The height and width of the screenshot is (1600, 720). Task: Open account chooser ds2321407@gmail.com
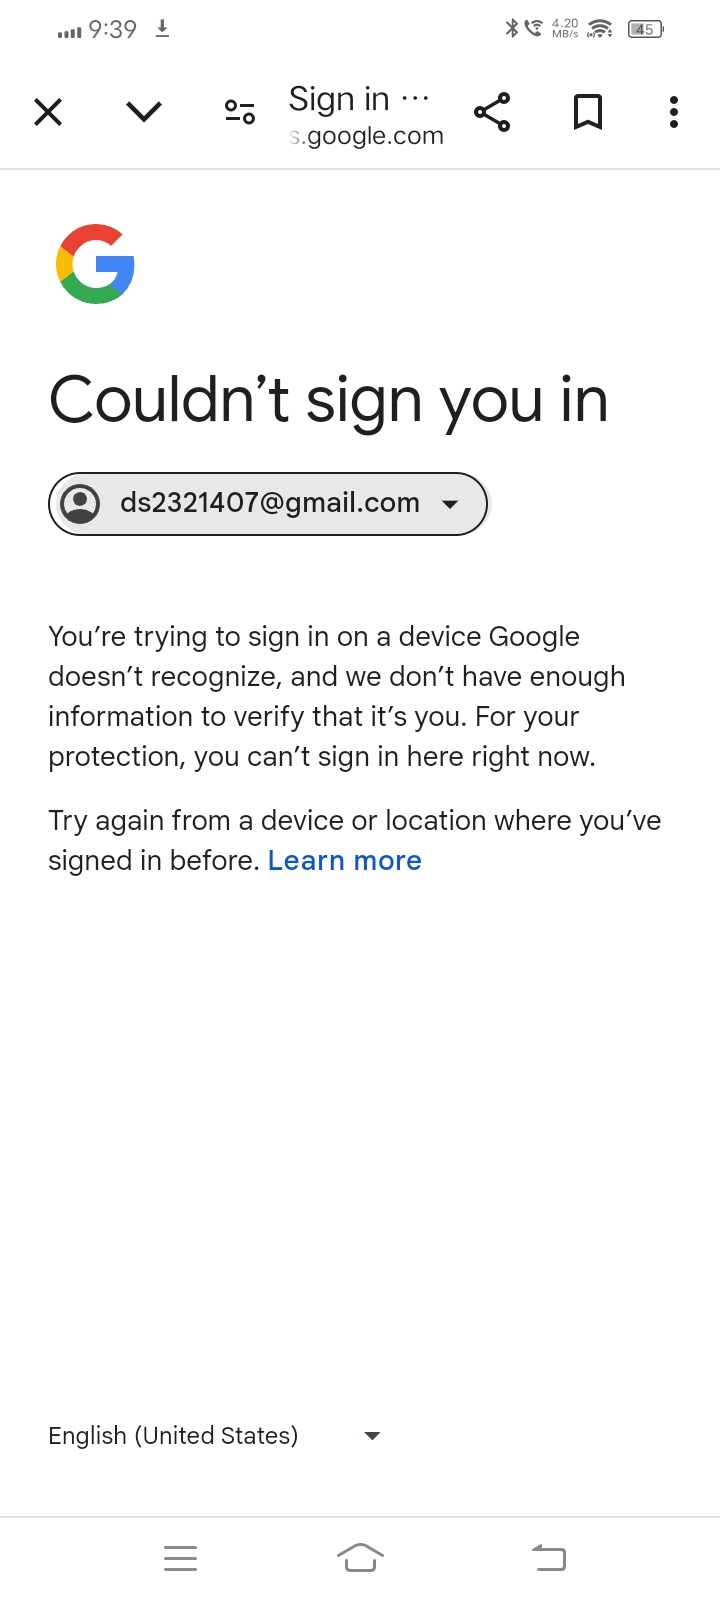pos(268,503)
